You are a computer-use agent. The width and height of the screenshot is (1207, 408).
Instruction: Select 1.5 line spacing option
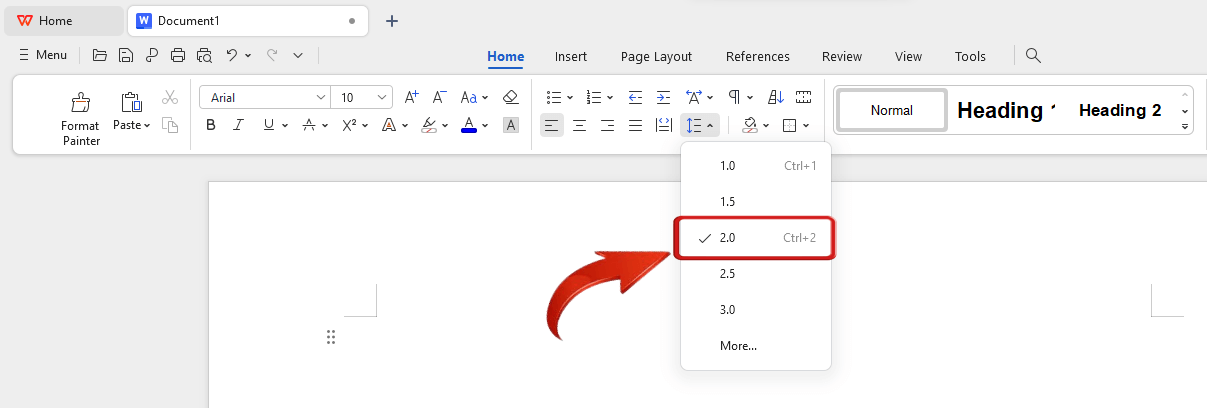(756, 202)
